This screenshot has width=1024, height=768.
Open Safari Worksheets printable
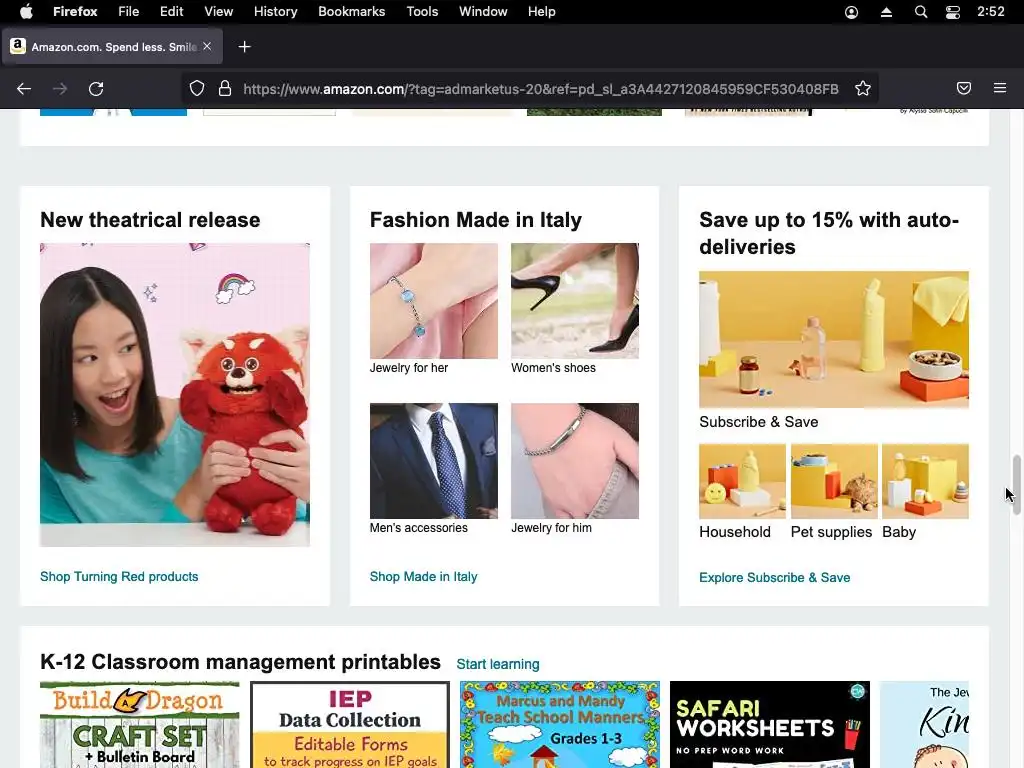[770, 725]
